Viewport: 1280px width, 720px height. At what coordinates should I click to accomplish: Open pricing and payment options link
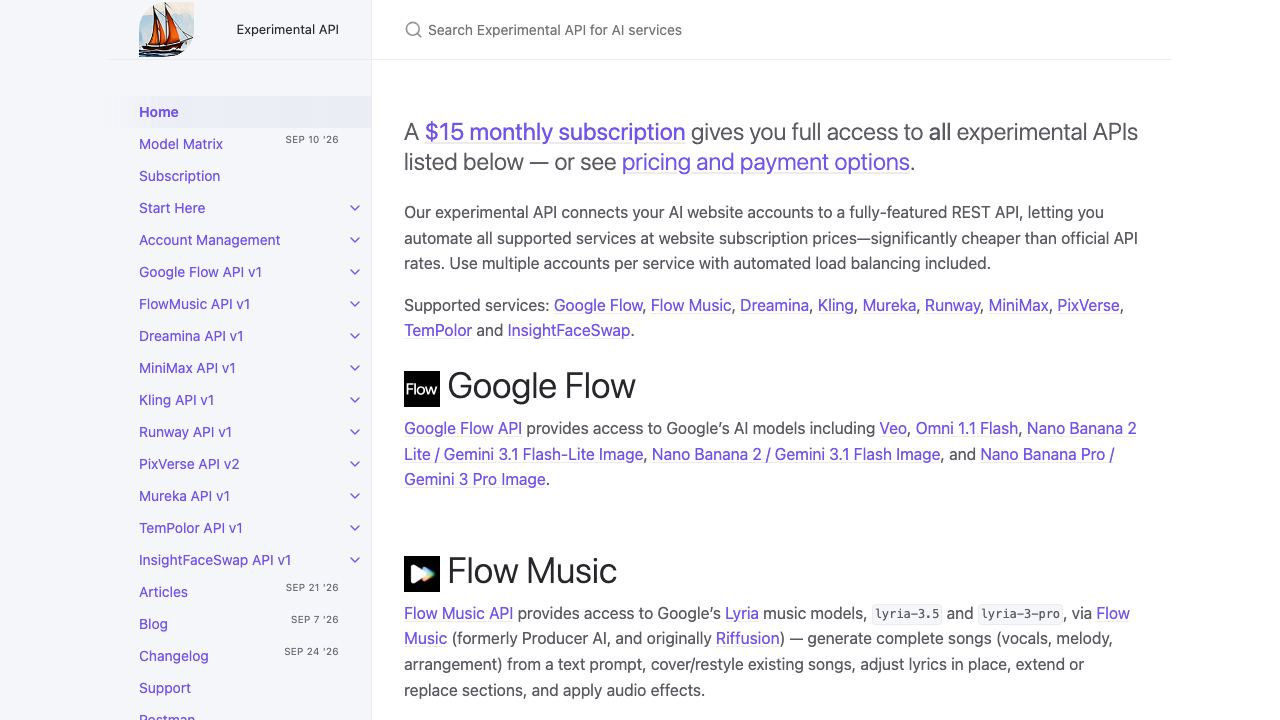pos(766,162)
